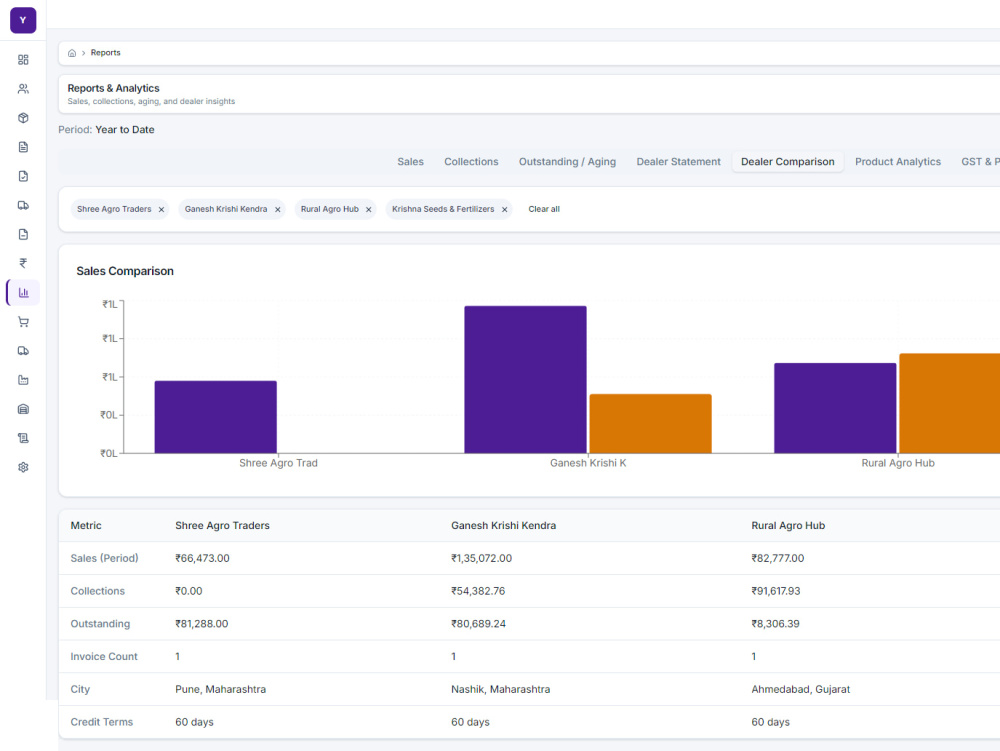Open the shopping cart sidebar icon

click(23, 322)
